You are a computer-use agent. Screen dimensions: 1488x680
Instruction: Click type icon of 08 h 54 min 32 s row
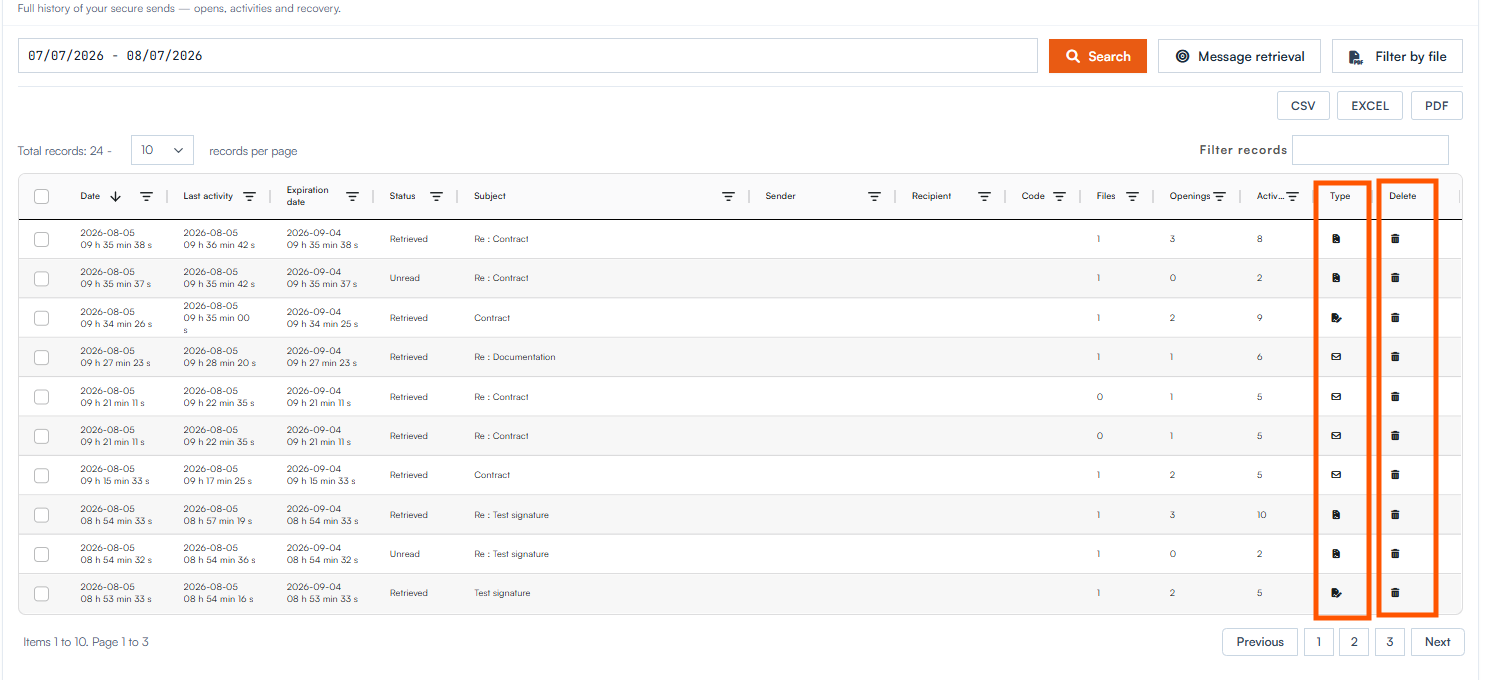coord(1336,554)
